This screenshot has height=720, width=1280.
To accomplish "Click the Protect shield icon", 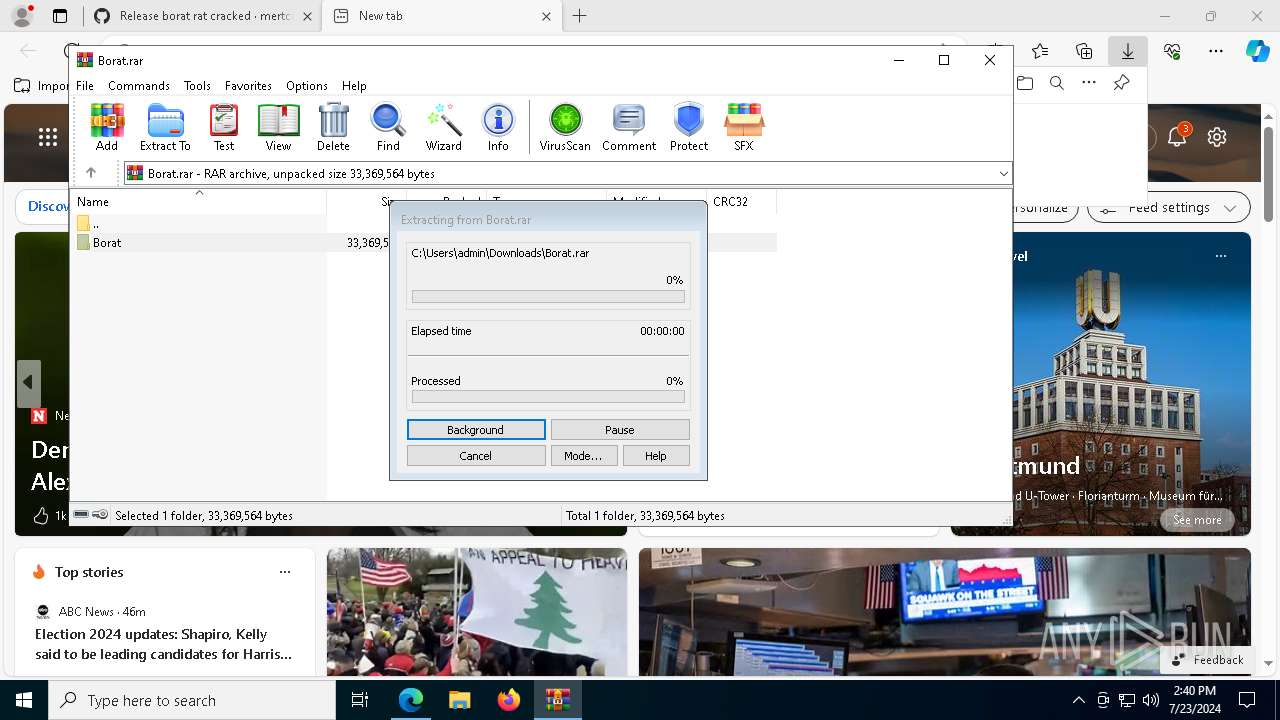I will point(689,127).
